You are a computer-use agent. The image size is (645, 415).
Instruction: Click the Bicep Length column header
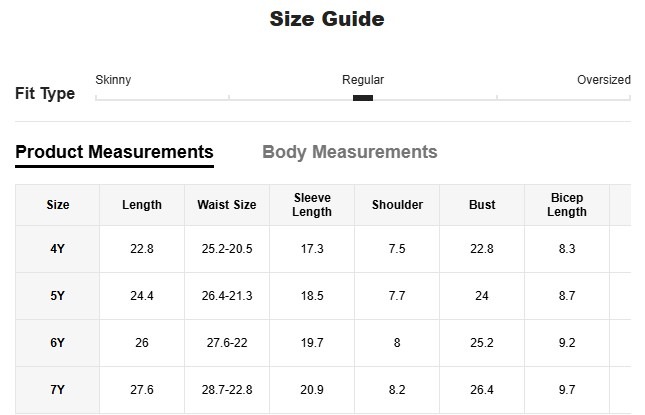[x=567, y=205]
